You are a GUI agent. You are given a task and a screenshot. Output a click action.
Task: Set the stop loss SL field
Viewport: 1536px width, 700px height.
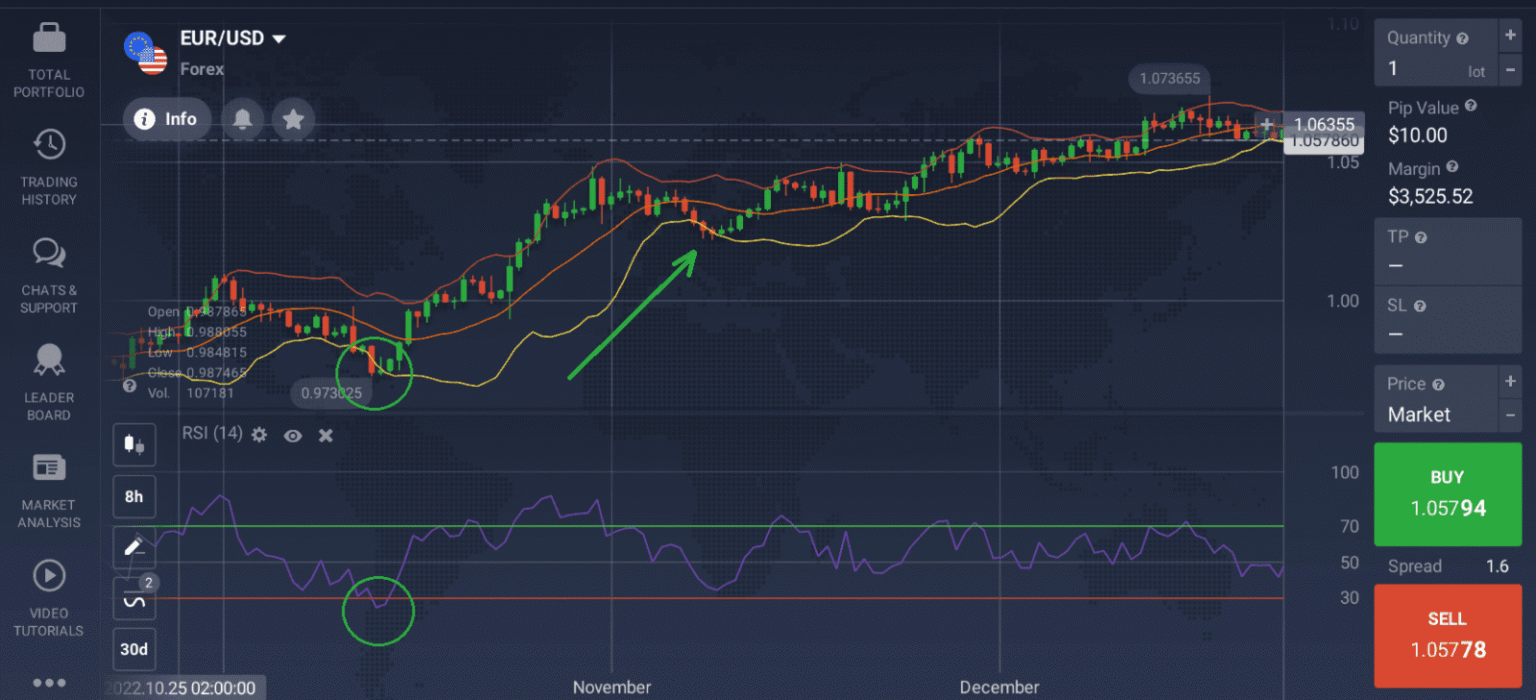click(1449, 319)
